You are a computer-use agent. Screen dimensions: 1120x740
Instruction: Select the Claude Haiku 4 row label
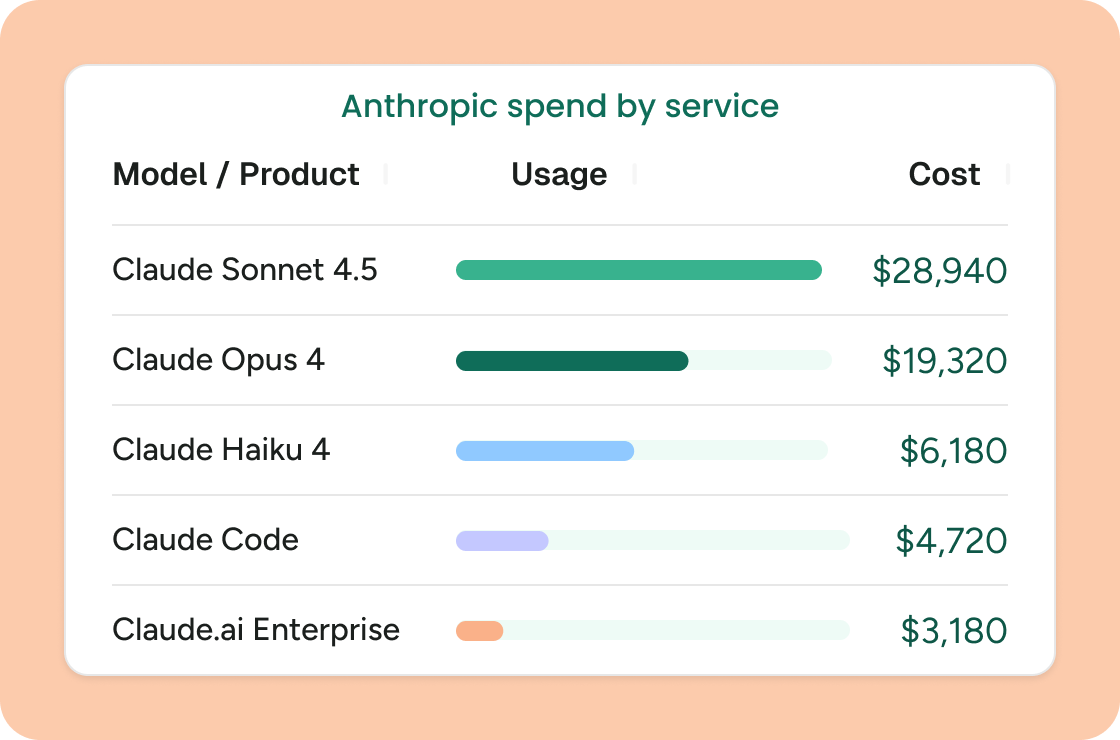point(221,450)
